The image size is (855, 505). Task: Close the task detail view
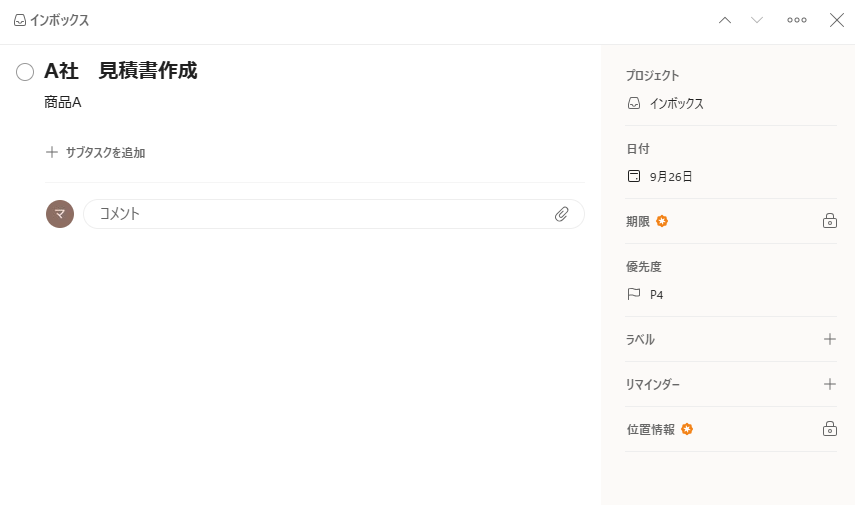tap(837, 20)
